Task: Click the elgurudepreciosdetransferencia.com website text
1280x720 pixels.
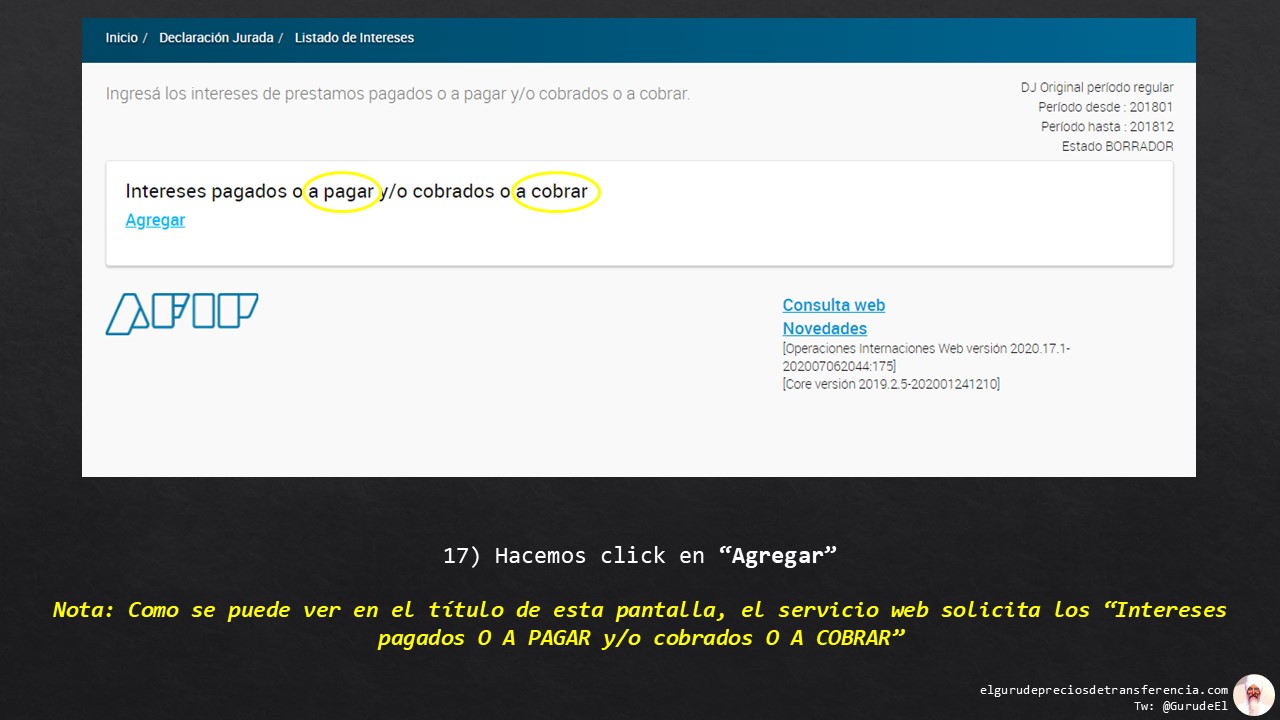Action: coord(1104,689)
